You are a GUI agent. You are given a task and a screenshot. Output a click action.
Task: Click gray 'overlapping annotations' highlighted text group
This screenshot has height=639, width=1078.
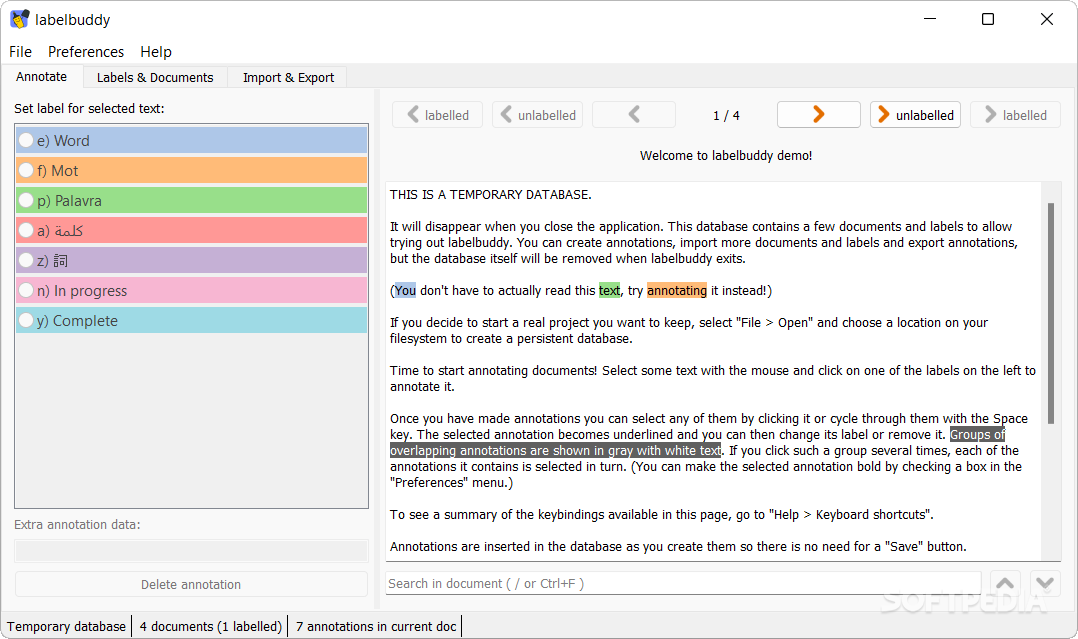[556, 451]
